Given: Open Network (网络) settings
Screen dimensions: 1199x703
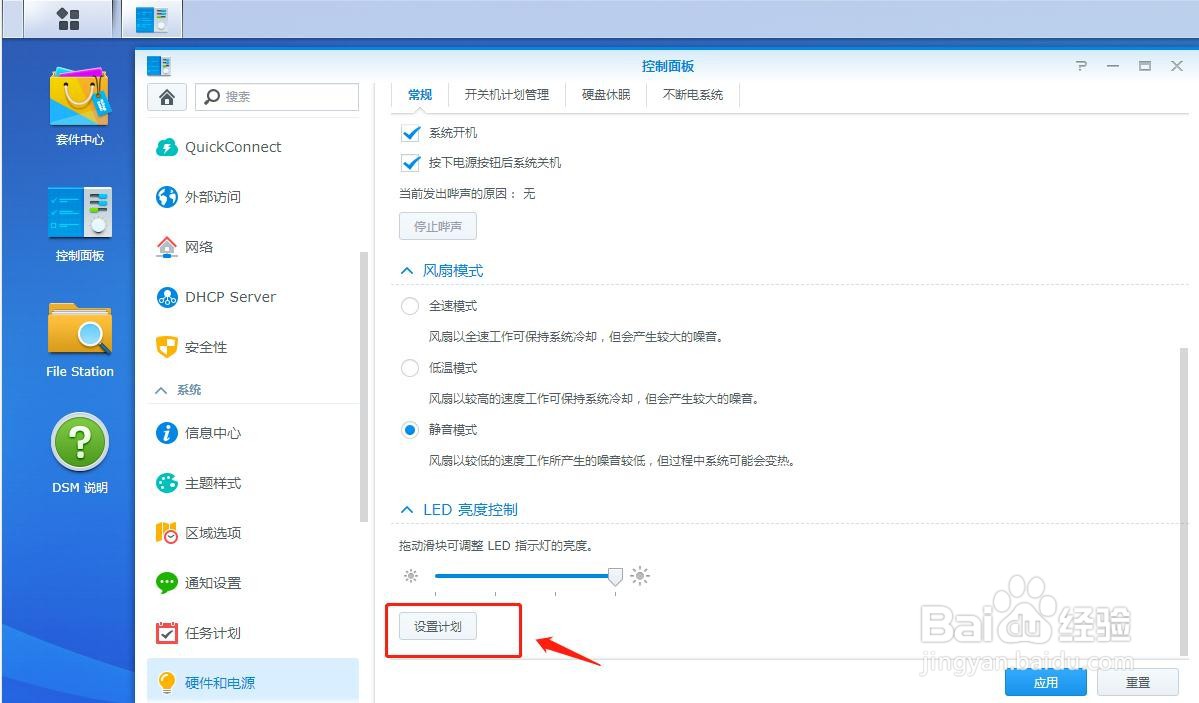Looking at the screenshot, I should point(252,246).
